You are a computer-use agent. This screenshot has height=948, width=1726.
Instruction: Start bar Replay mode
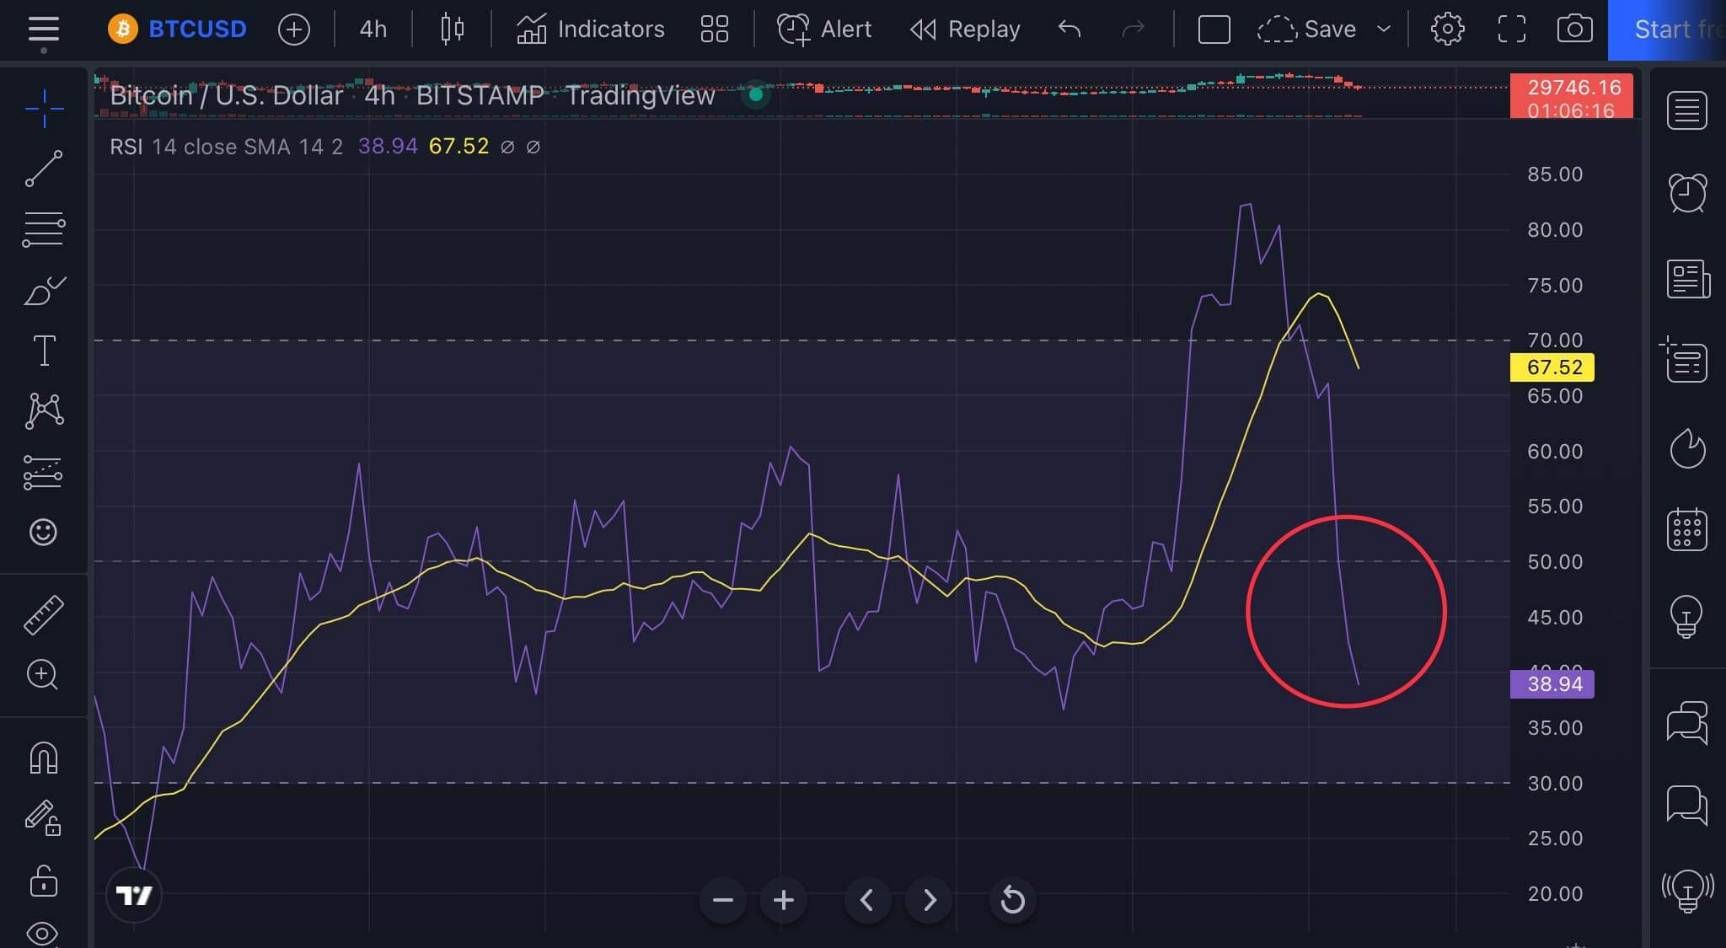[x=965, y=29]
